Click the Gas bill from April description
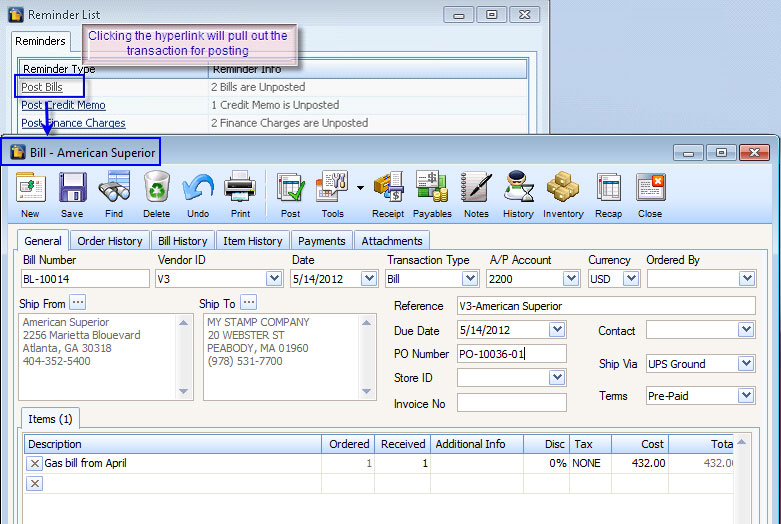781x524 pixels. pos(86,463)
